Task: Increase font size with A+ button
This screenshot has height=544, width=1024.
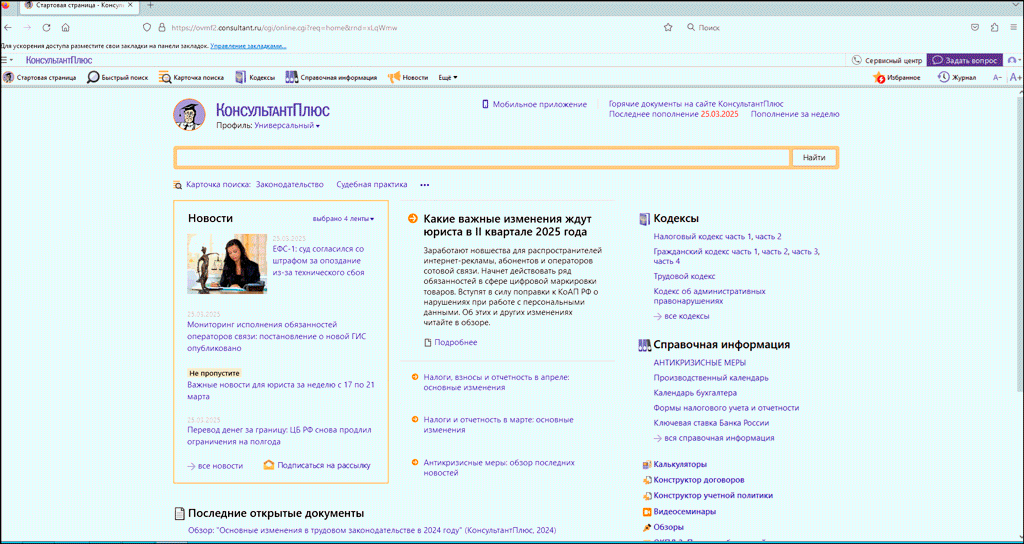Action: 1016,77
